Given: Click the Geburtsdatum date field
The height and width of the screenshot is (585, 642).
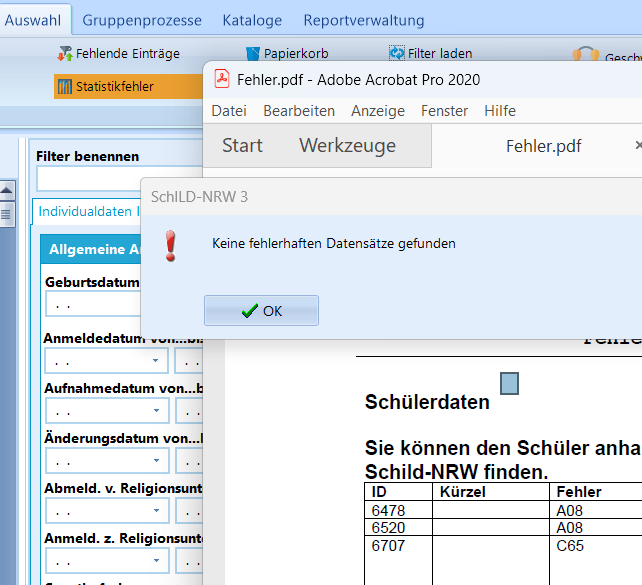Looking at the screenshot, I should (x=93, y=305).
